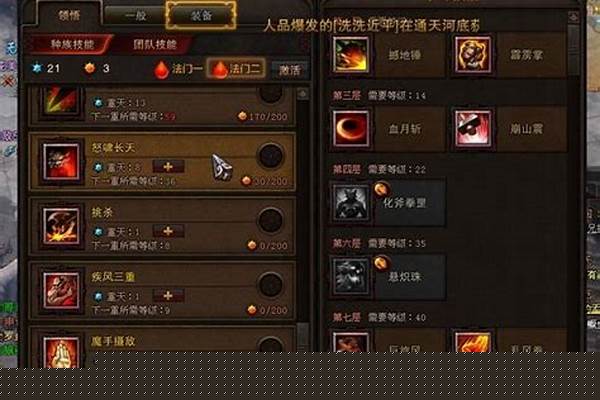
Task: Increase 疾风三重 level with plus button
Action: [x=168, y=296]
